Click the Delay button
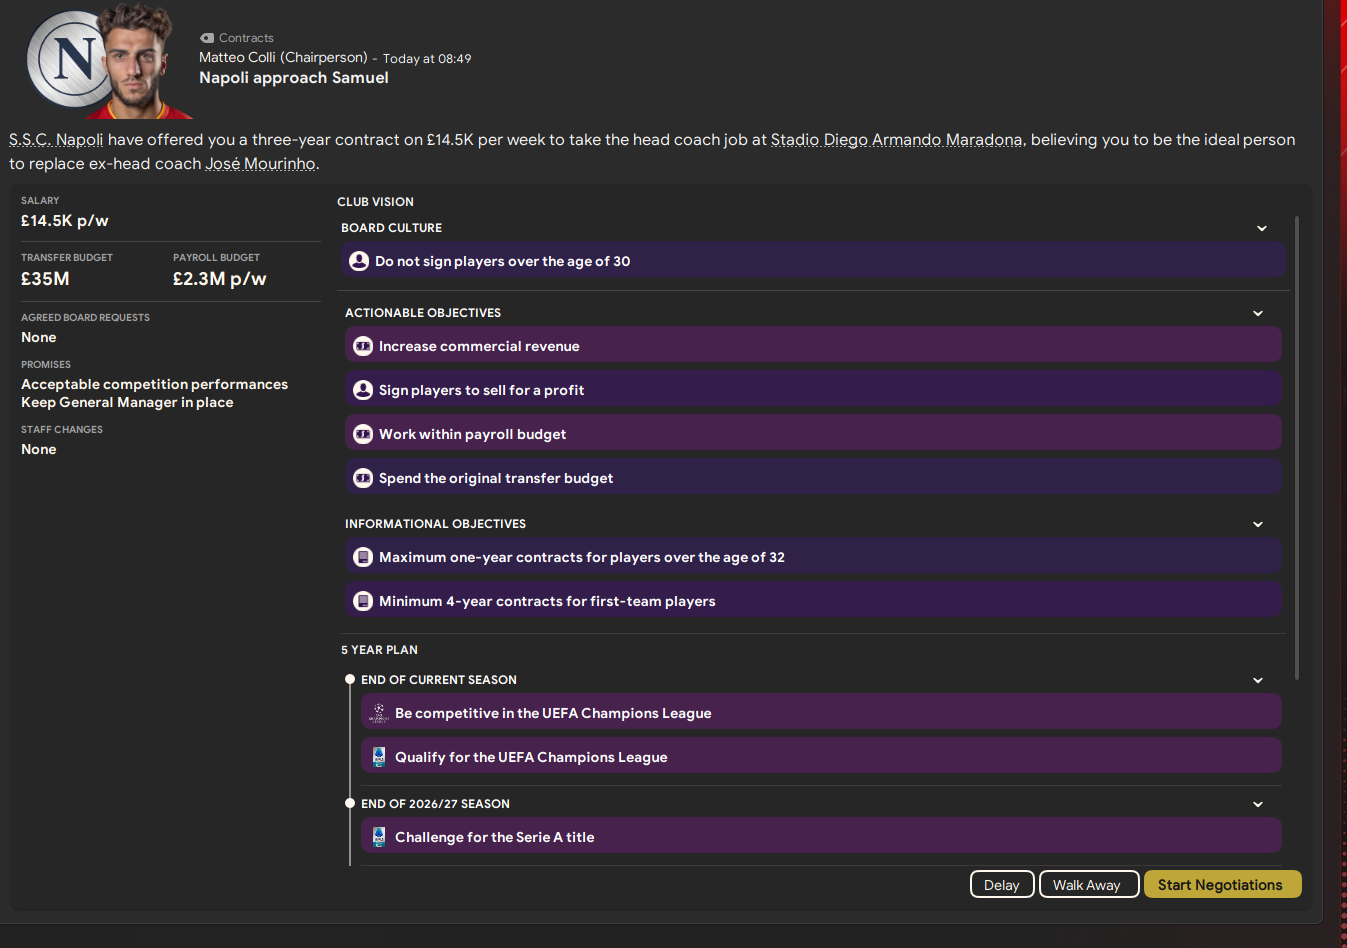This screenshot has height=948, width=1347. click(x=1001, y=884)
